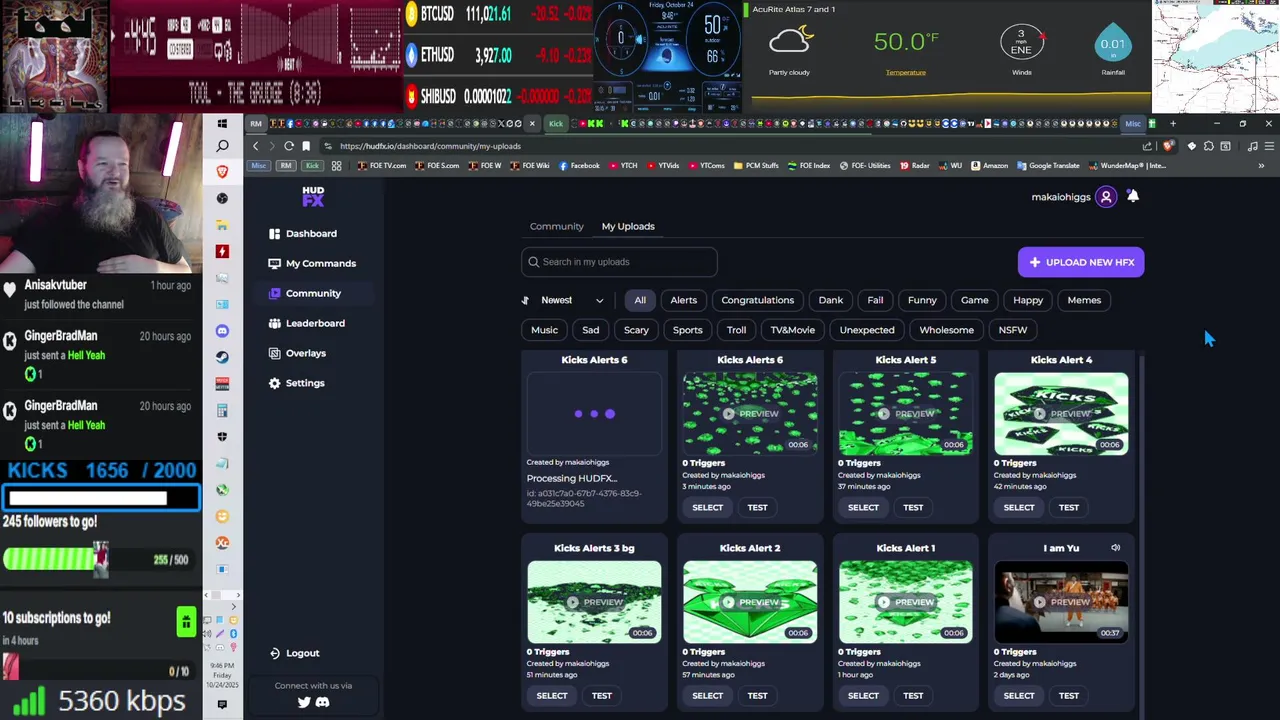Viewport: 1280px width, 720px height.
Task: Click Logout in the sidebar
Action: (294, 653)
